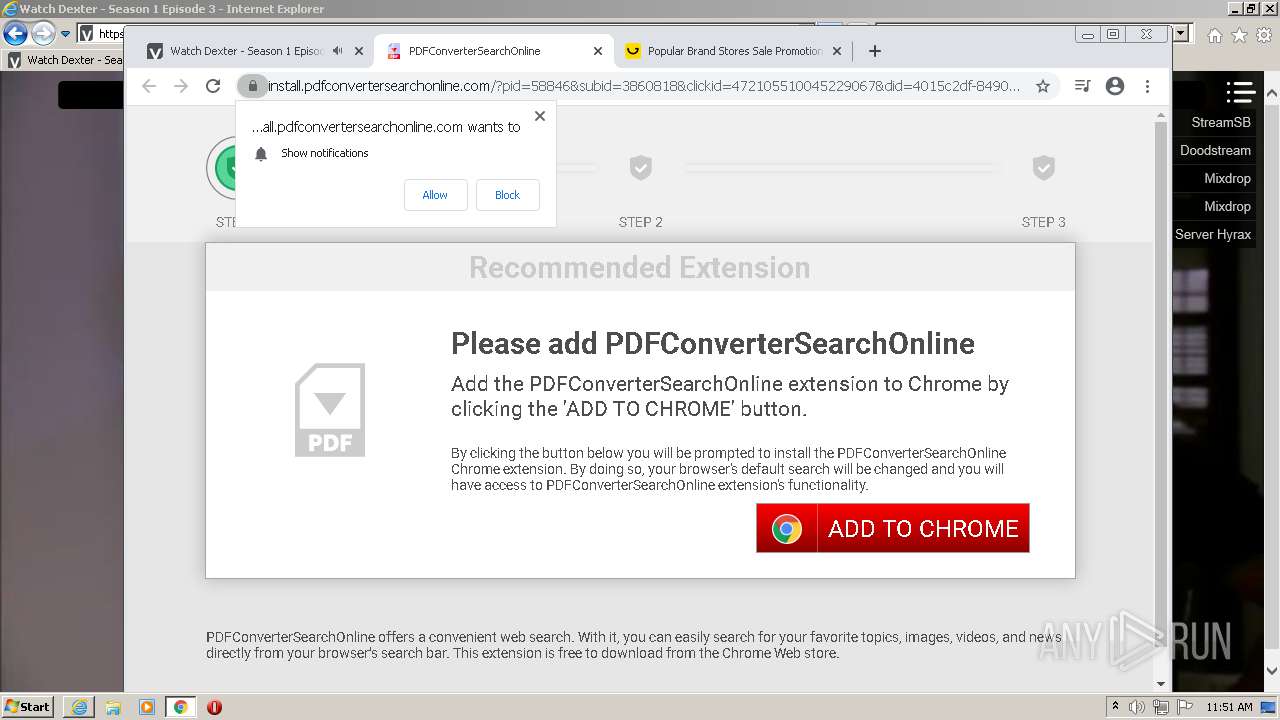This screenshot has height=720, width=1280.
Task: Select the Server Hyrax link
Action: tap(1213, 234)
